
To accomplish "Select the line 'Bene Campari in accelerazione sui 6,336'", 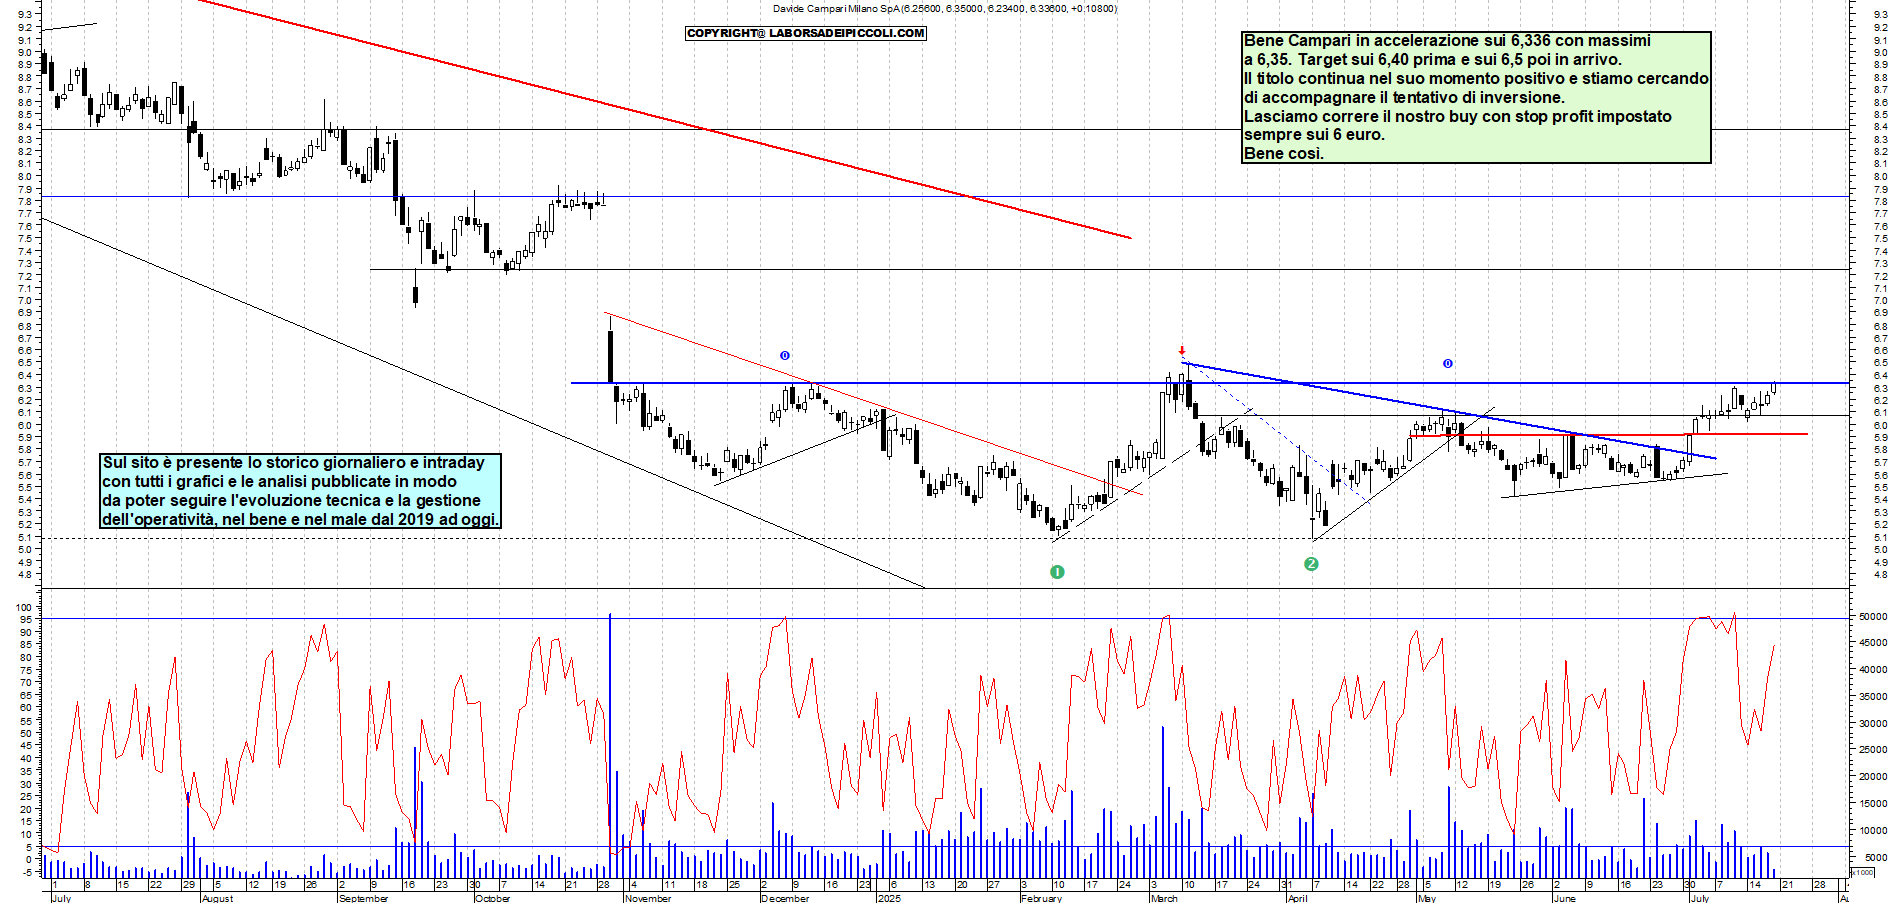I will click(1448, 41).
